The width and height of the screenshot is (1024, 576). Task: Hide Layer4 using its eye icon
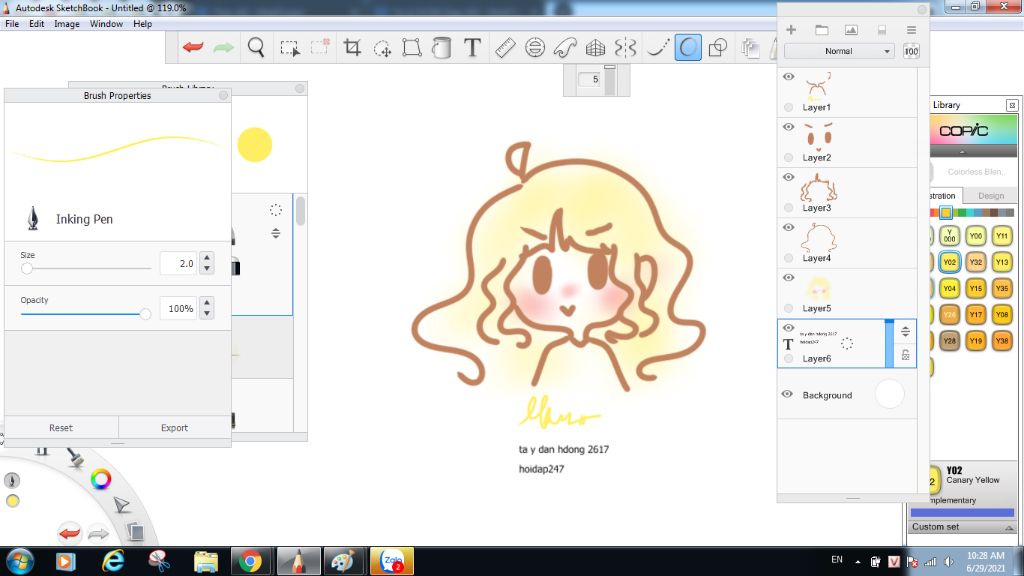tap(788, 227)
